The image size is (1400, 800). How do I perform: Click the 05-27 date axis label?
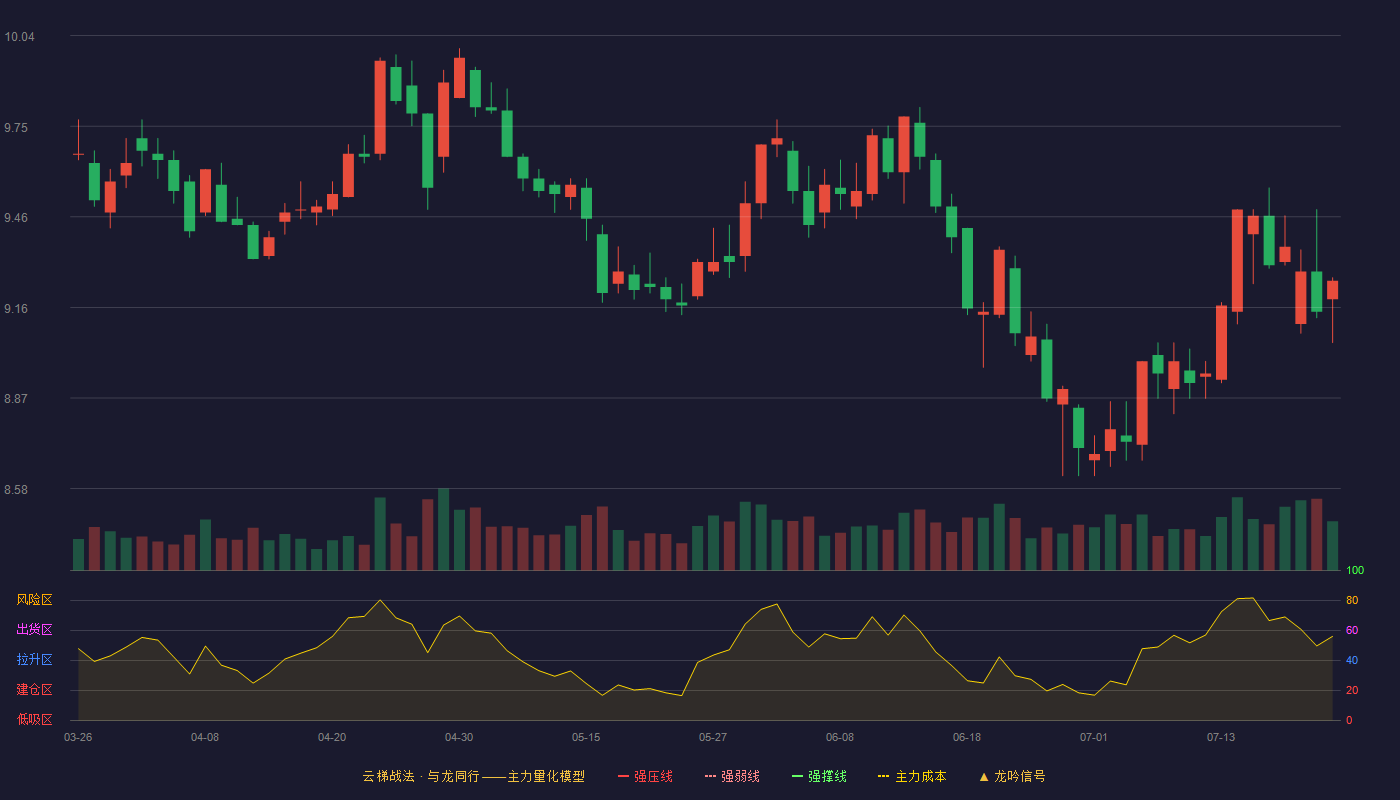click(713, 737)
